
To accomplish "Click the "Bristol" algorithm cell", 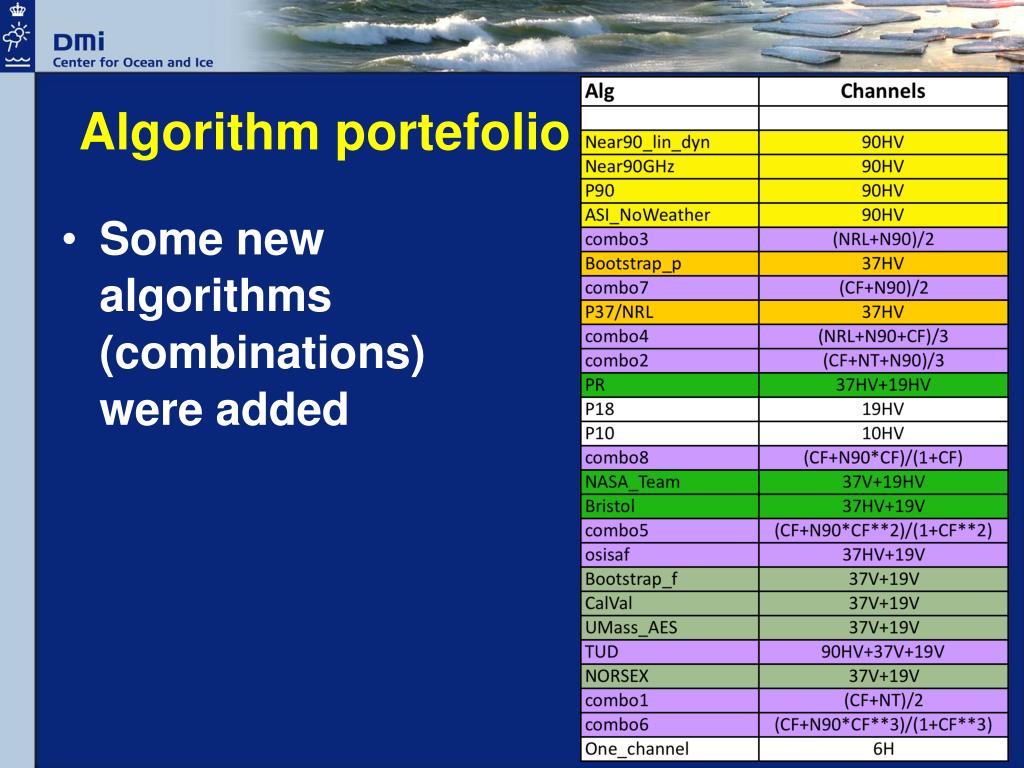I will 670,506.
